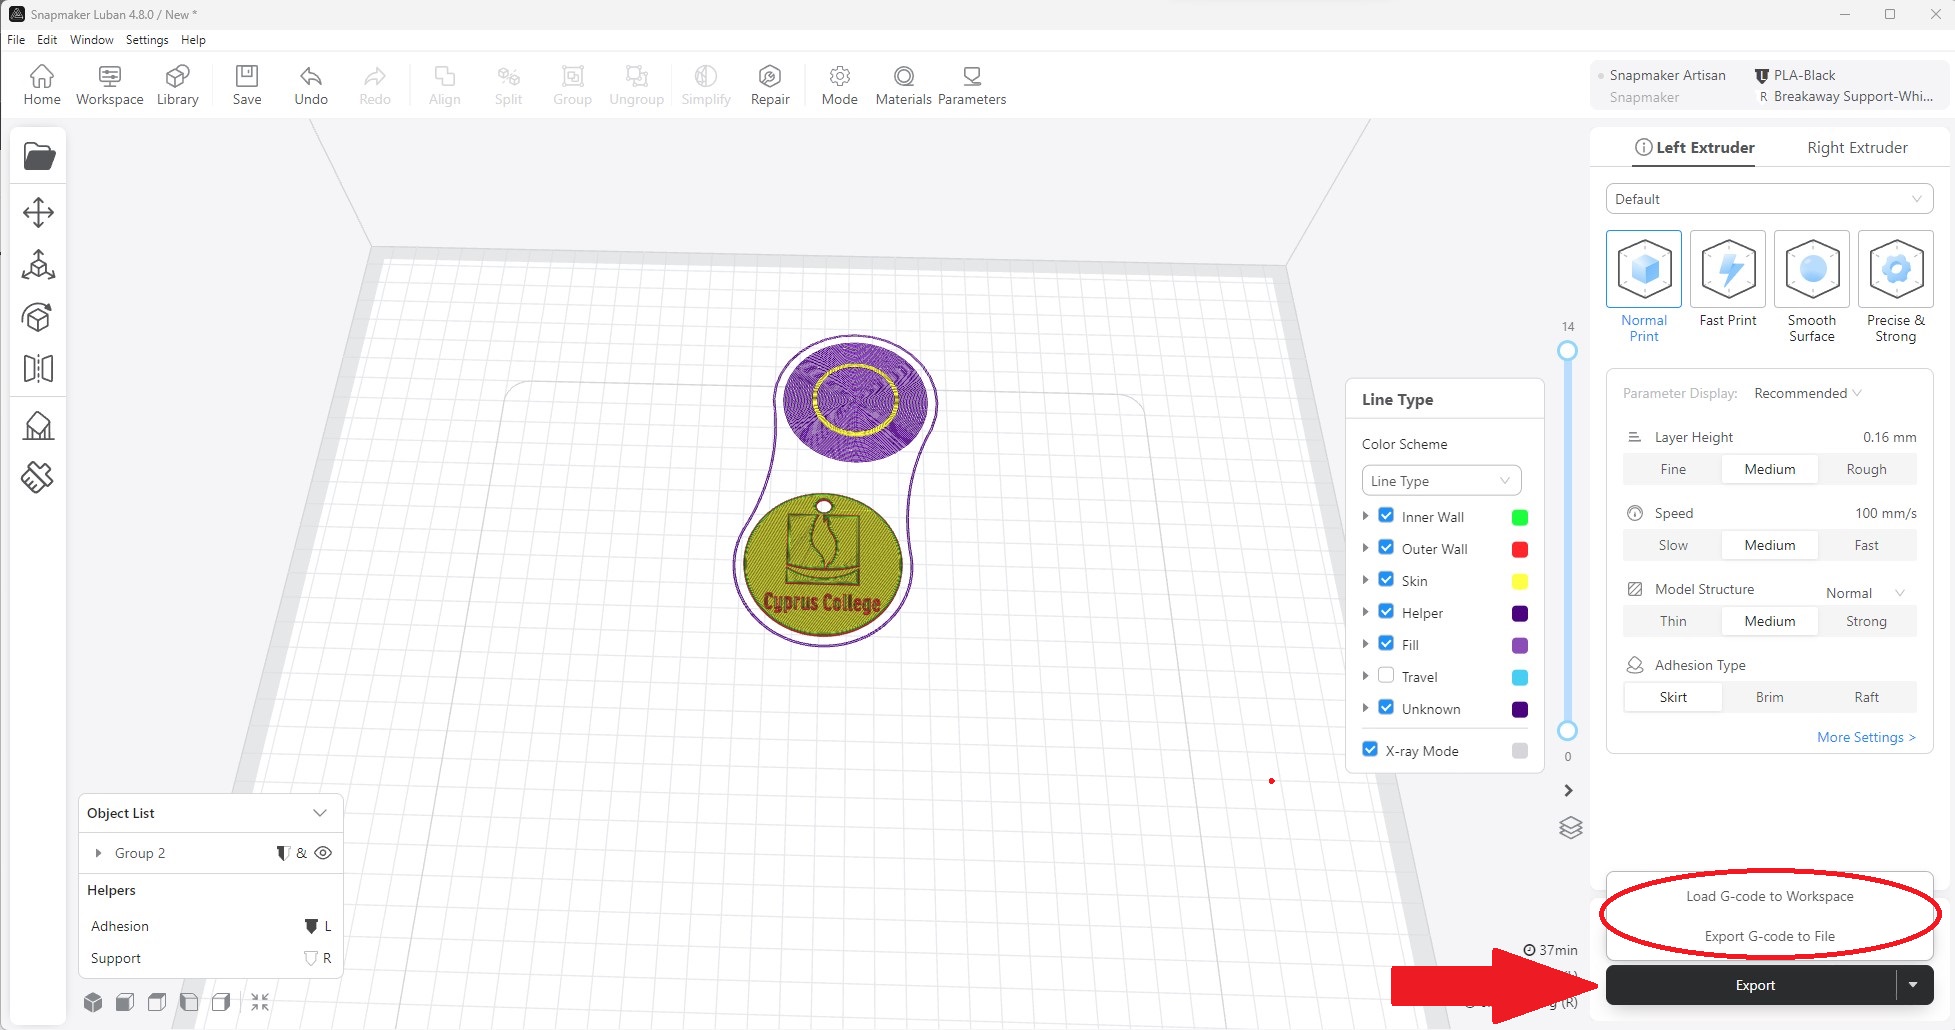This screenshot has width=1955, height=1030.
Task: Enable the Travel line type checkbox
Action: pos(1386,676)
